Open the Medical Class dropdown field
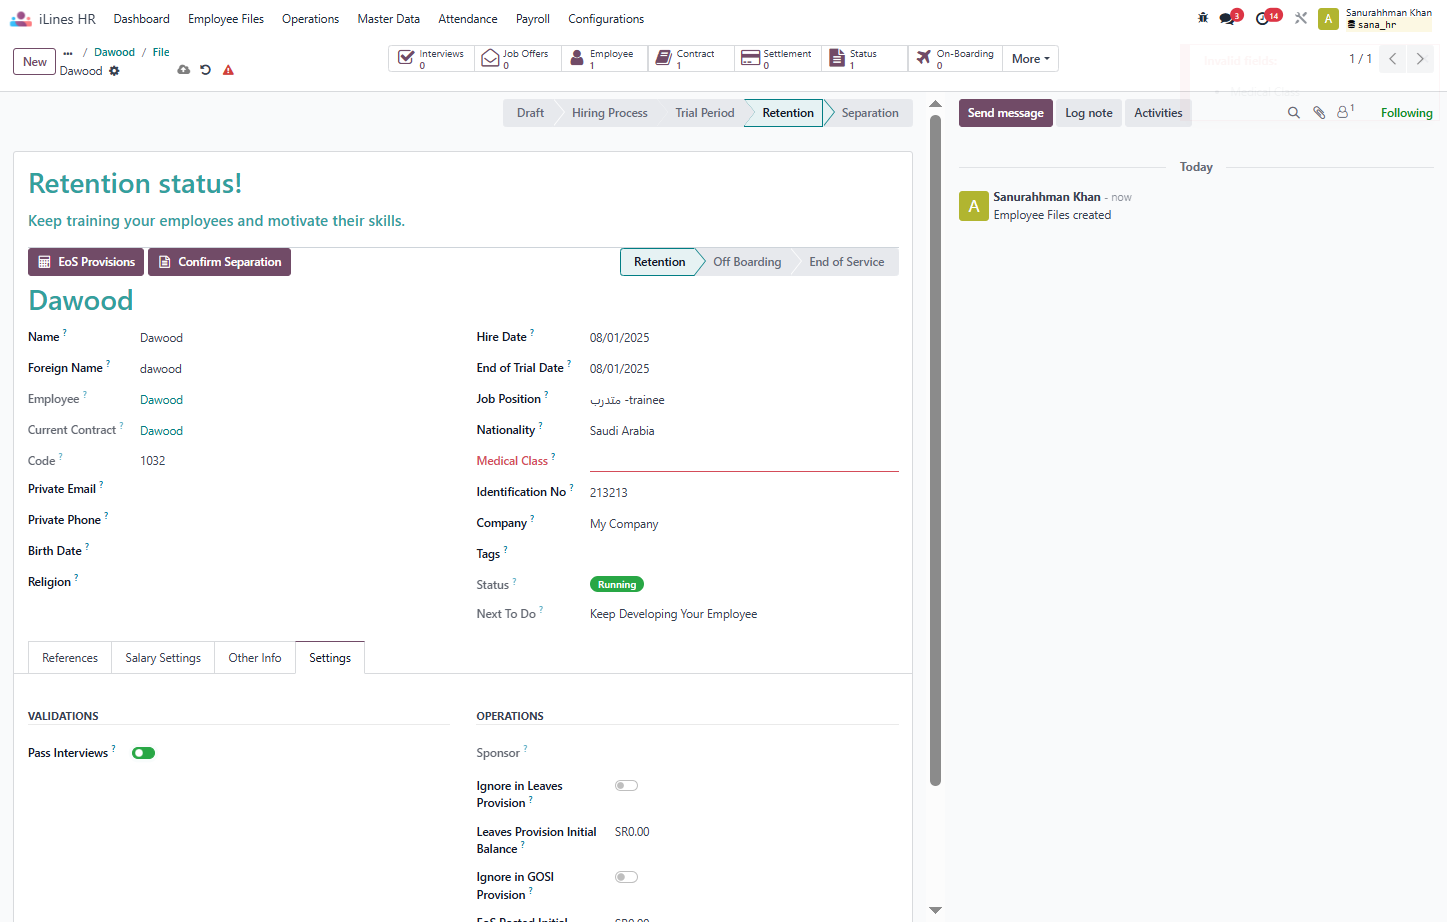Image resolution: width=1447 pixels, height=922 pixels. pos(744,460)
